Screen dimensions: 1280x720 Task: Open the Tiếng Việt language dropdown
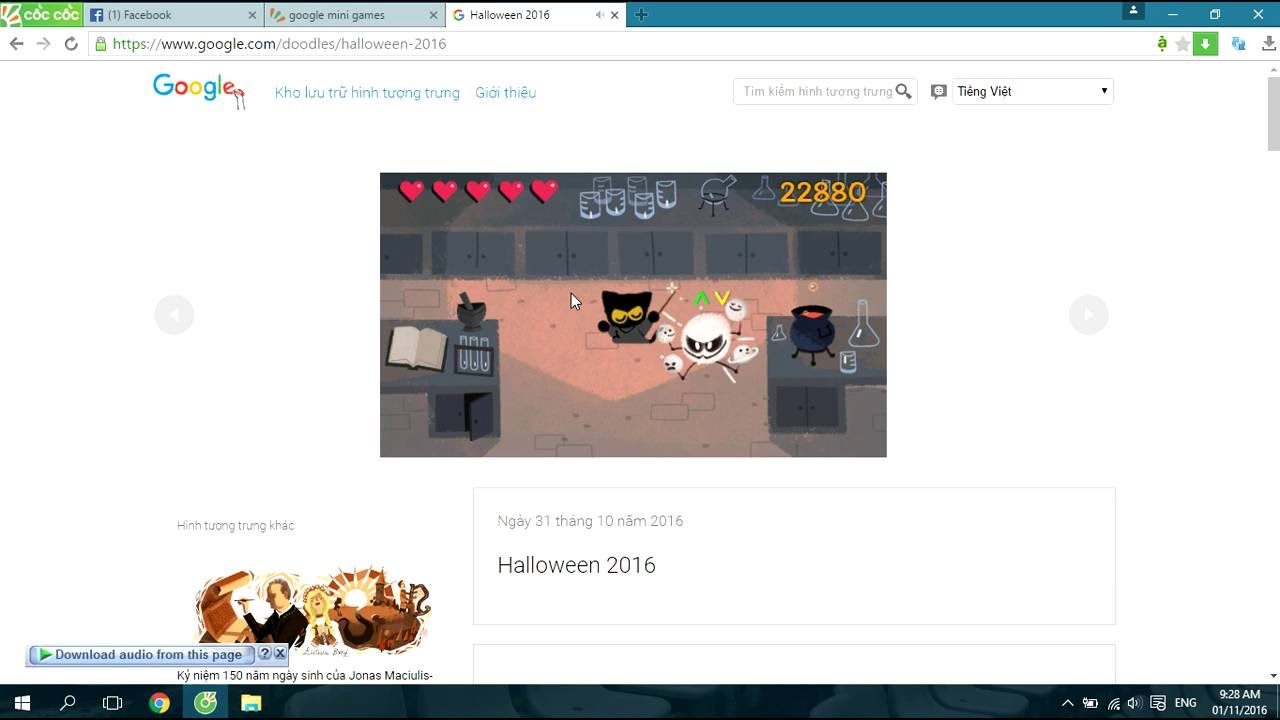pyautogui.click(x=1033, y=91)
